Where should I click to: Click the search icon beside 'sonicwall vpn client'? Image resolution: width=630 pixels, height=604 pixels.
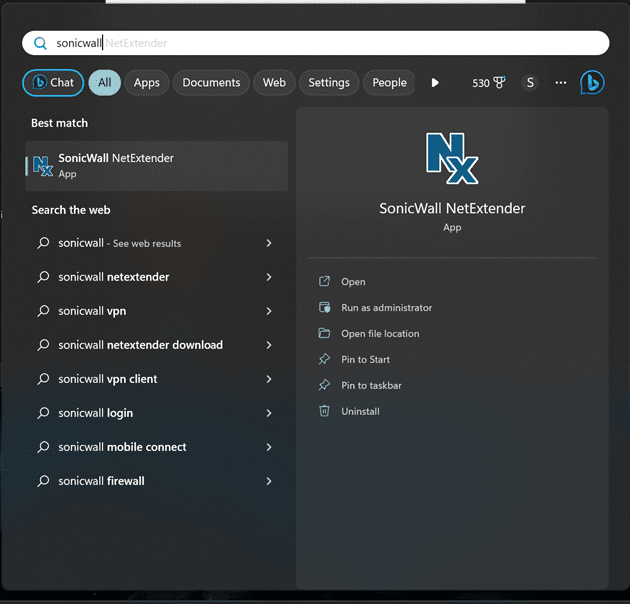[43, 379]
